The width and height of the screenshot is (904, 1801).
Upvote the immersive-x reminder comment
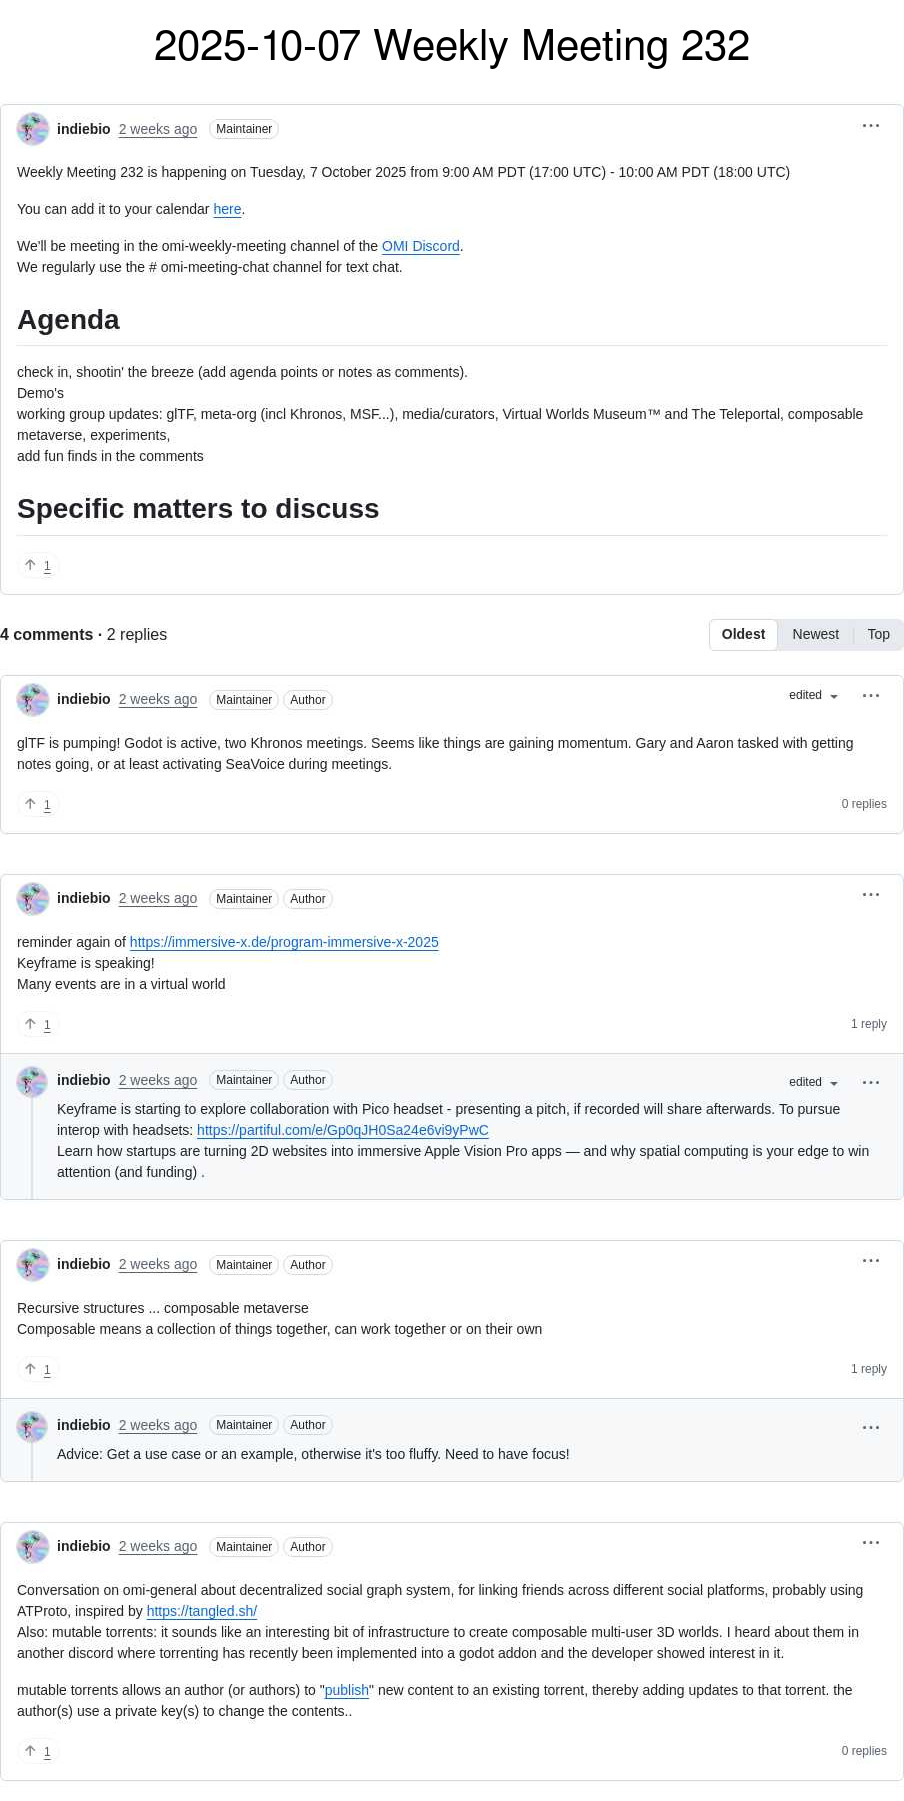[38, 1024]
